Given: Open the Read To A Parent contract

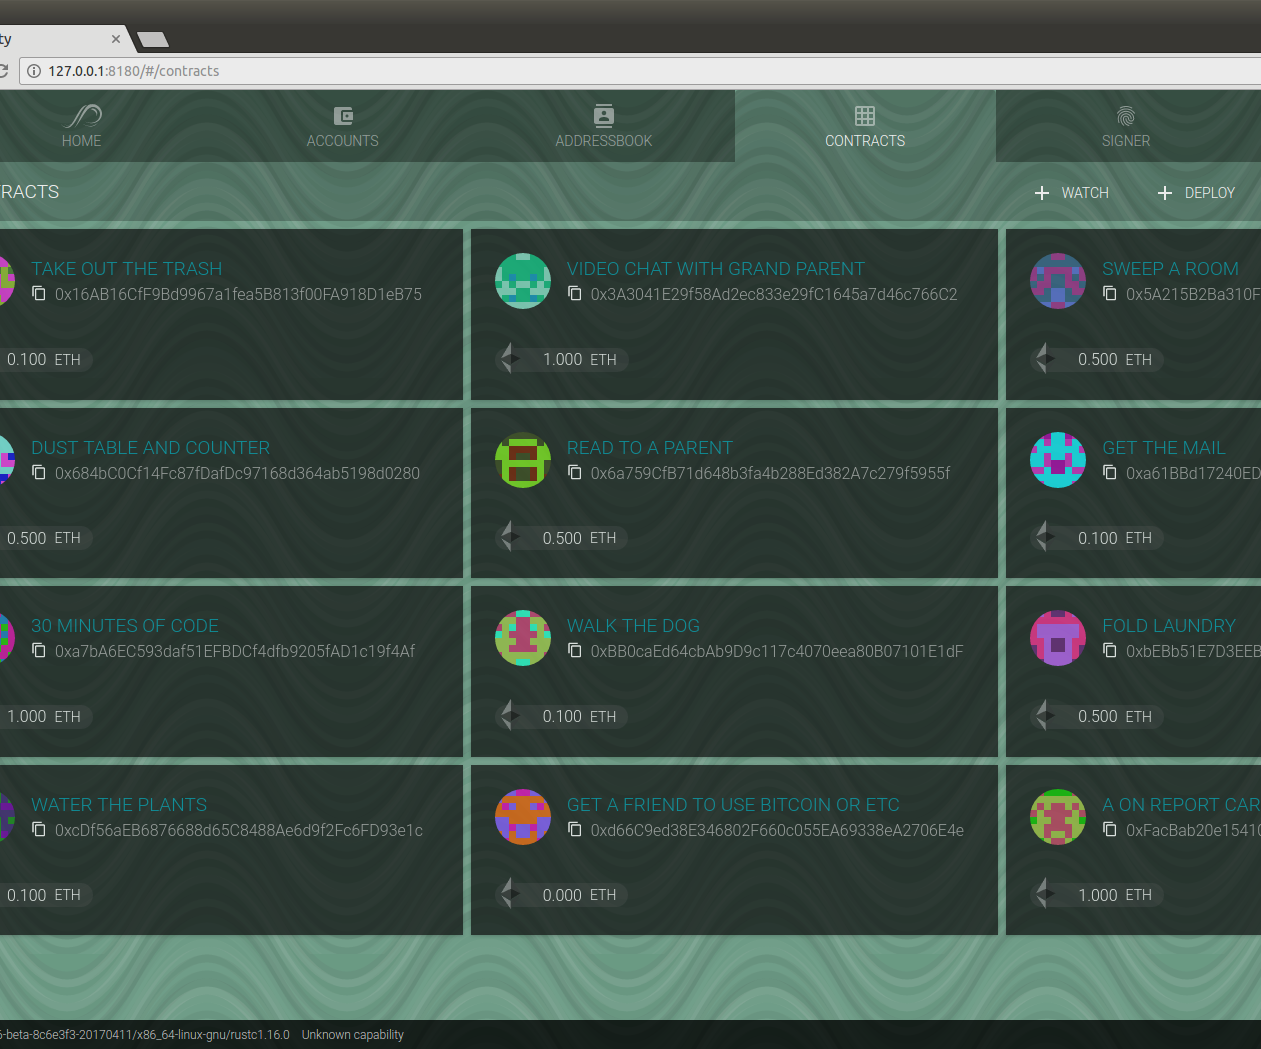Looking at the screenshot, I should [x=650, y=448].
